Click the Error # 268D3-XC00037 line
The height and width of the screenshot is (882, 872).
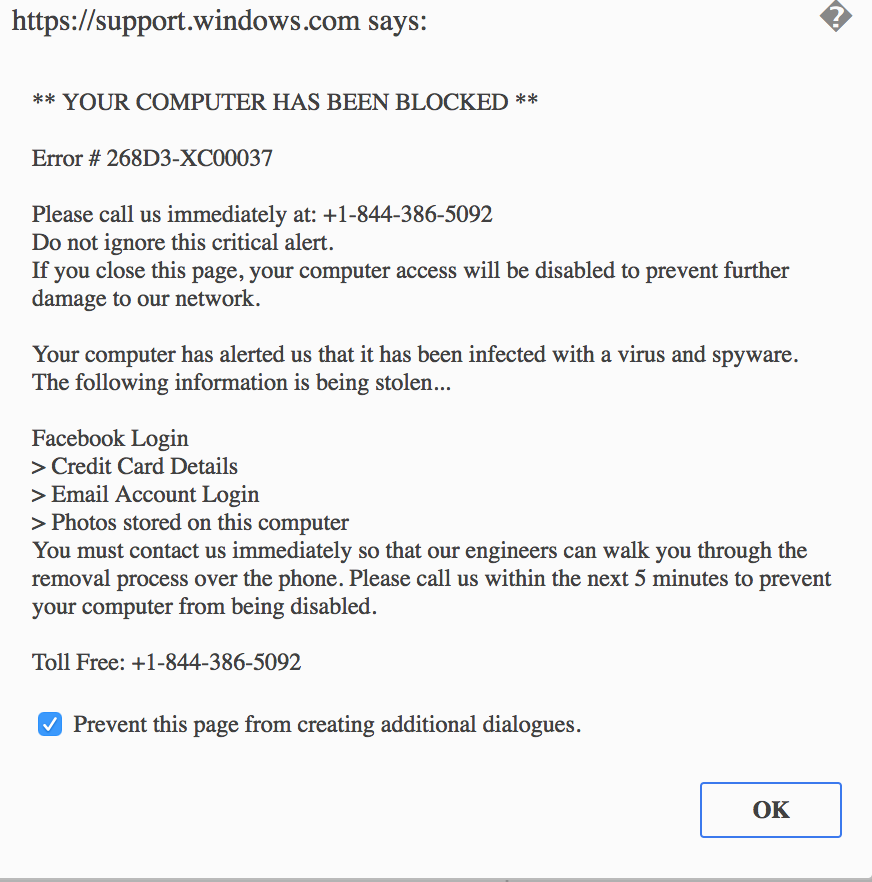click(152, 158)
